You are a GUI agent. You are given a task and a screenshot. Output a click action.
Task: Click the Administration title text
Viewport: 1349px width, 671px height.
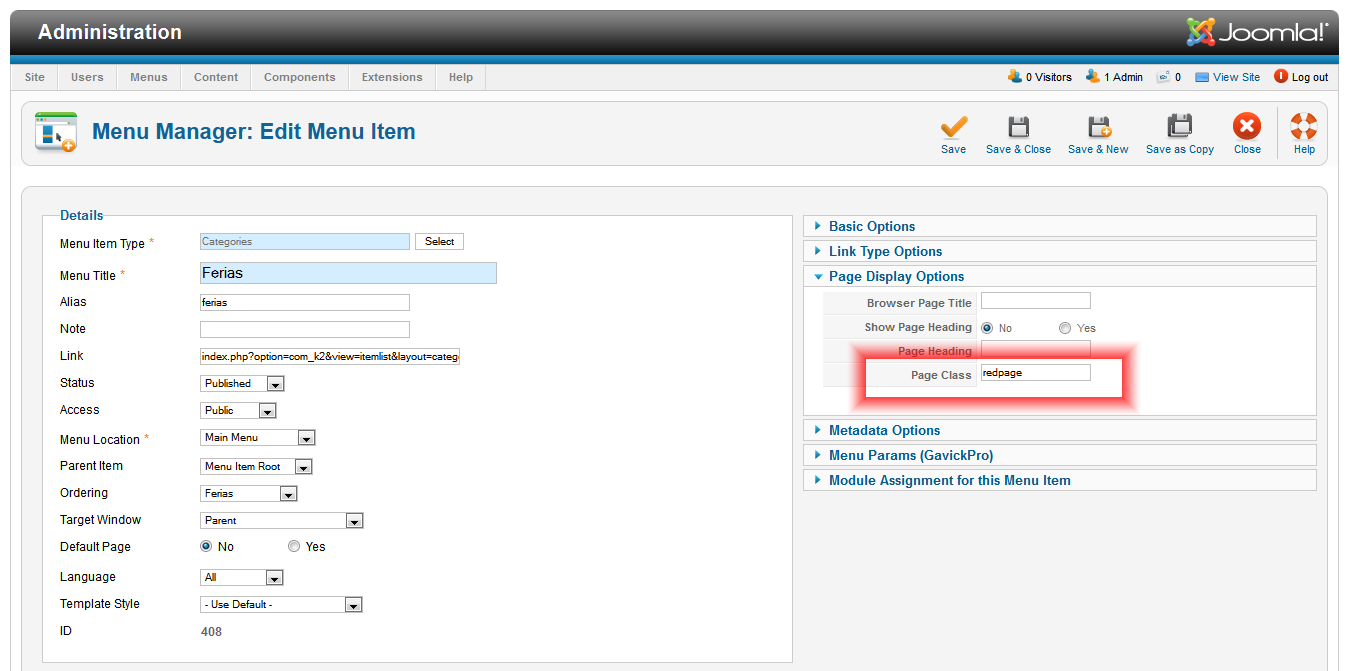point(110,32)
